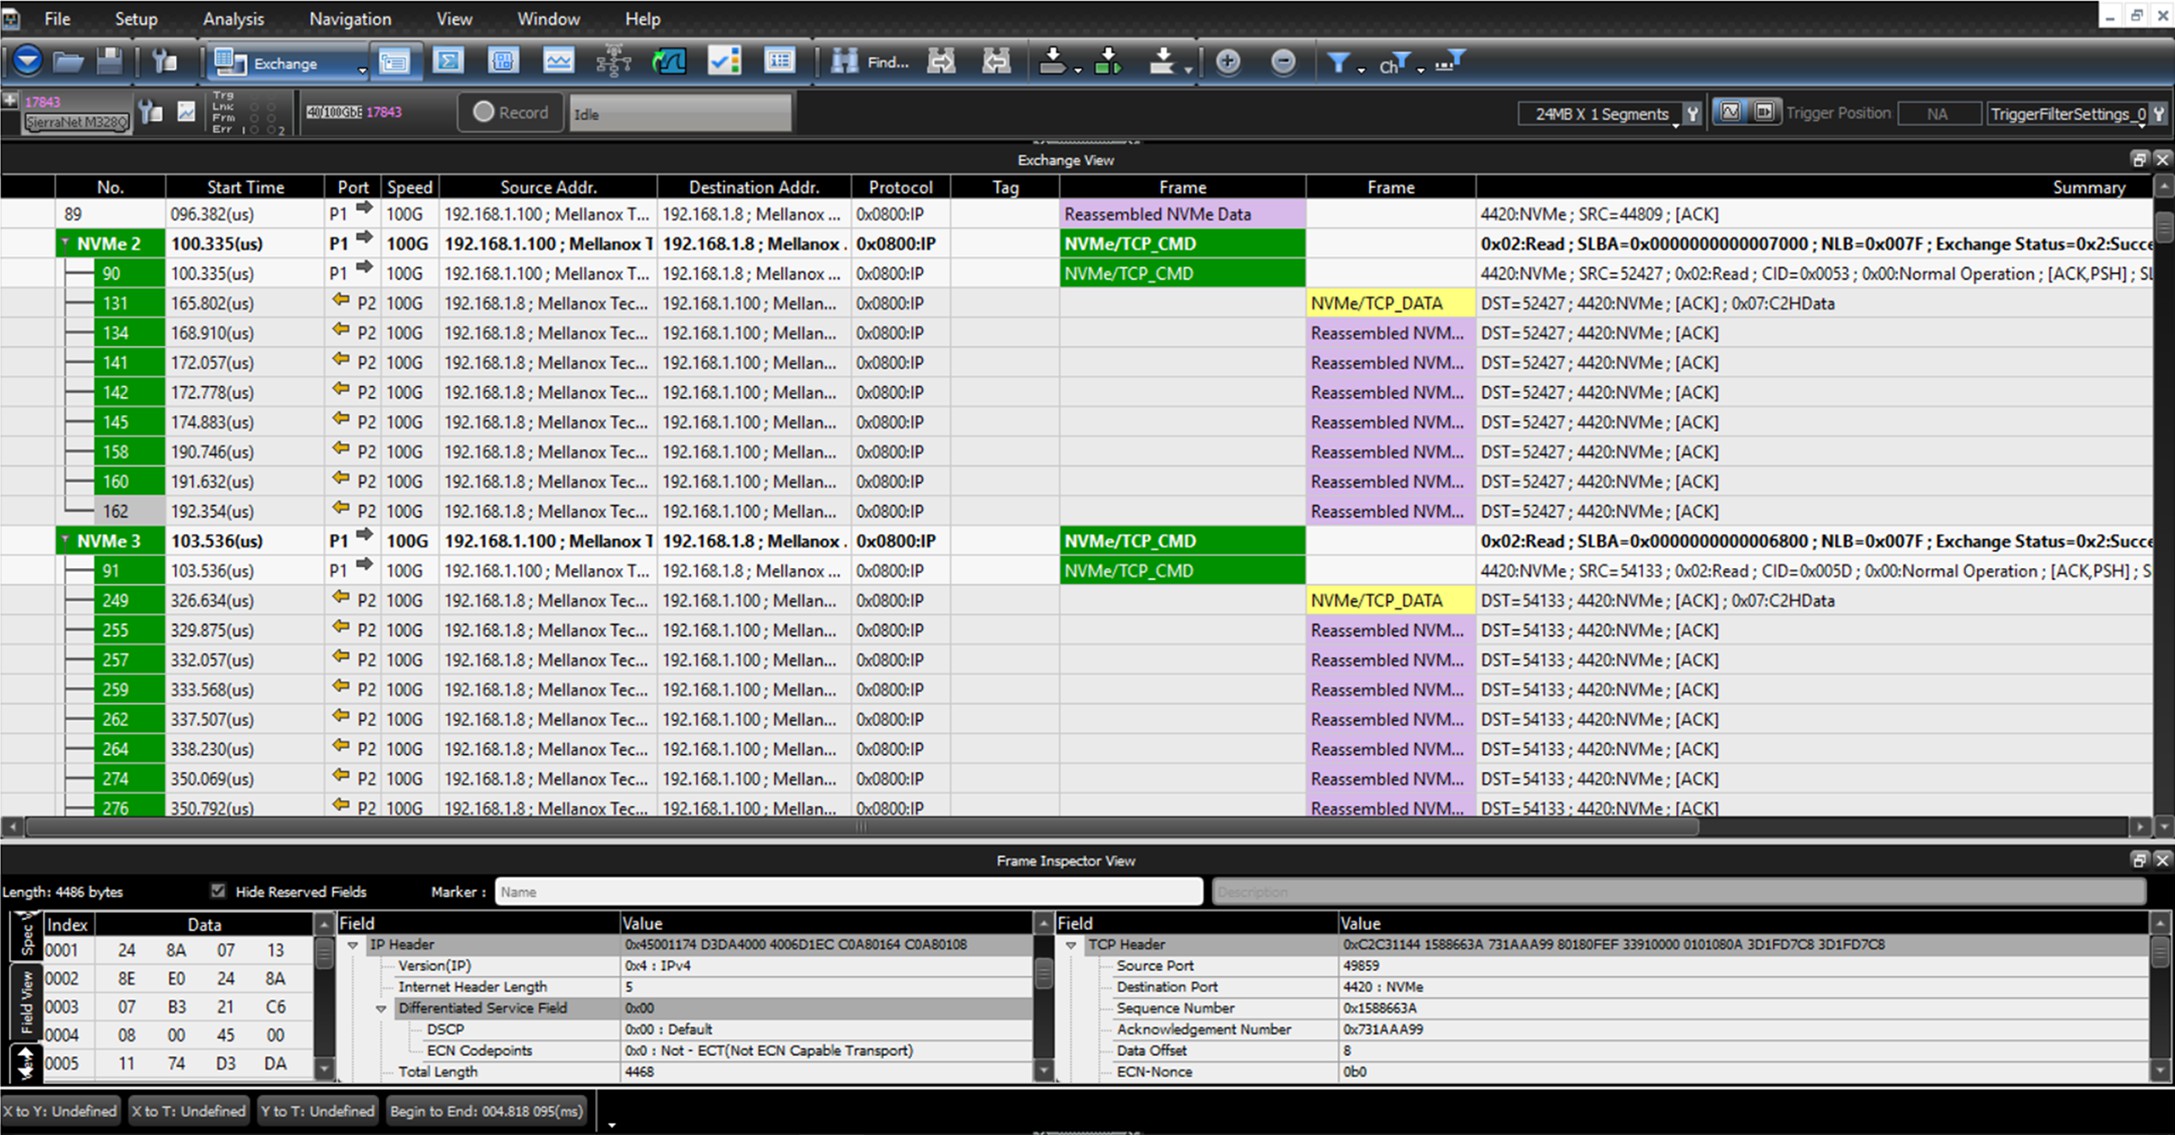
Task: Collapse the NVMe 2 exchange tree row
Action: [65, 243]
